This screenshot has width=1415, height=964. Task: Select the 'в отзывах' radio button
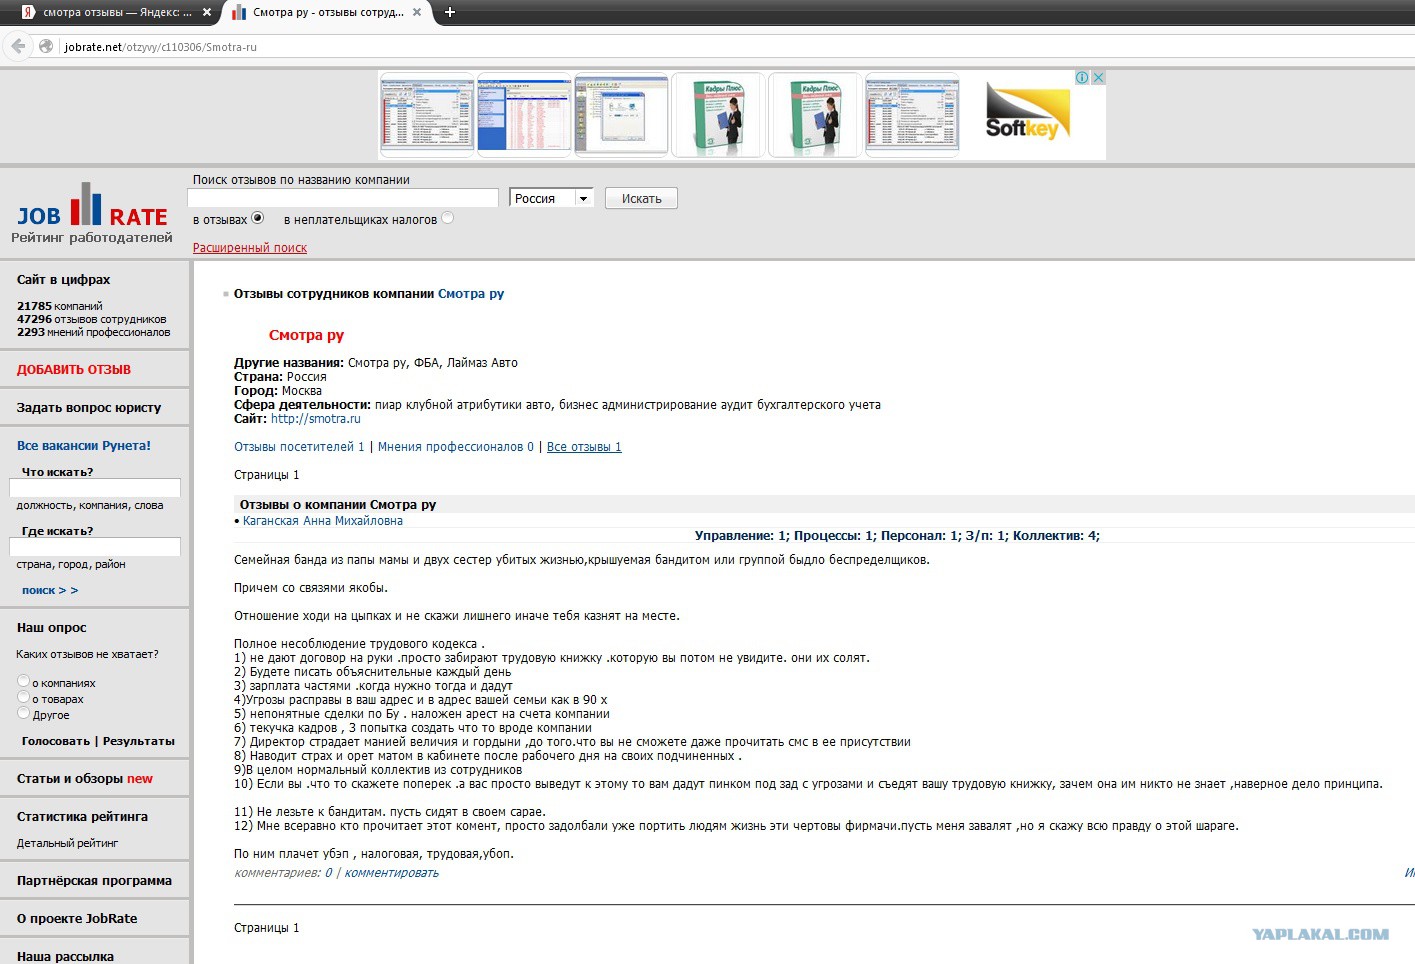click(257, 218)
